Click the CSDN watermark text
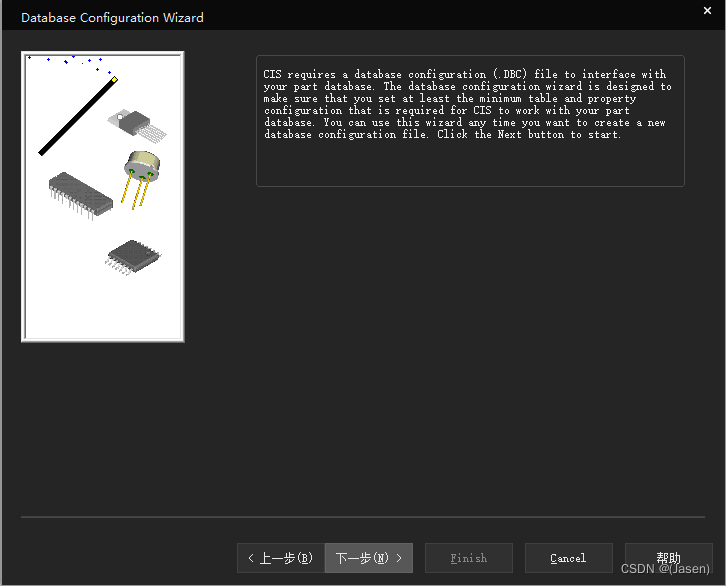 tap(664, 569)
